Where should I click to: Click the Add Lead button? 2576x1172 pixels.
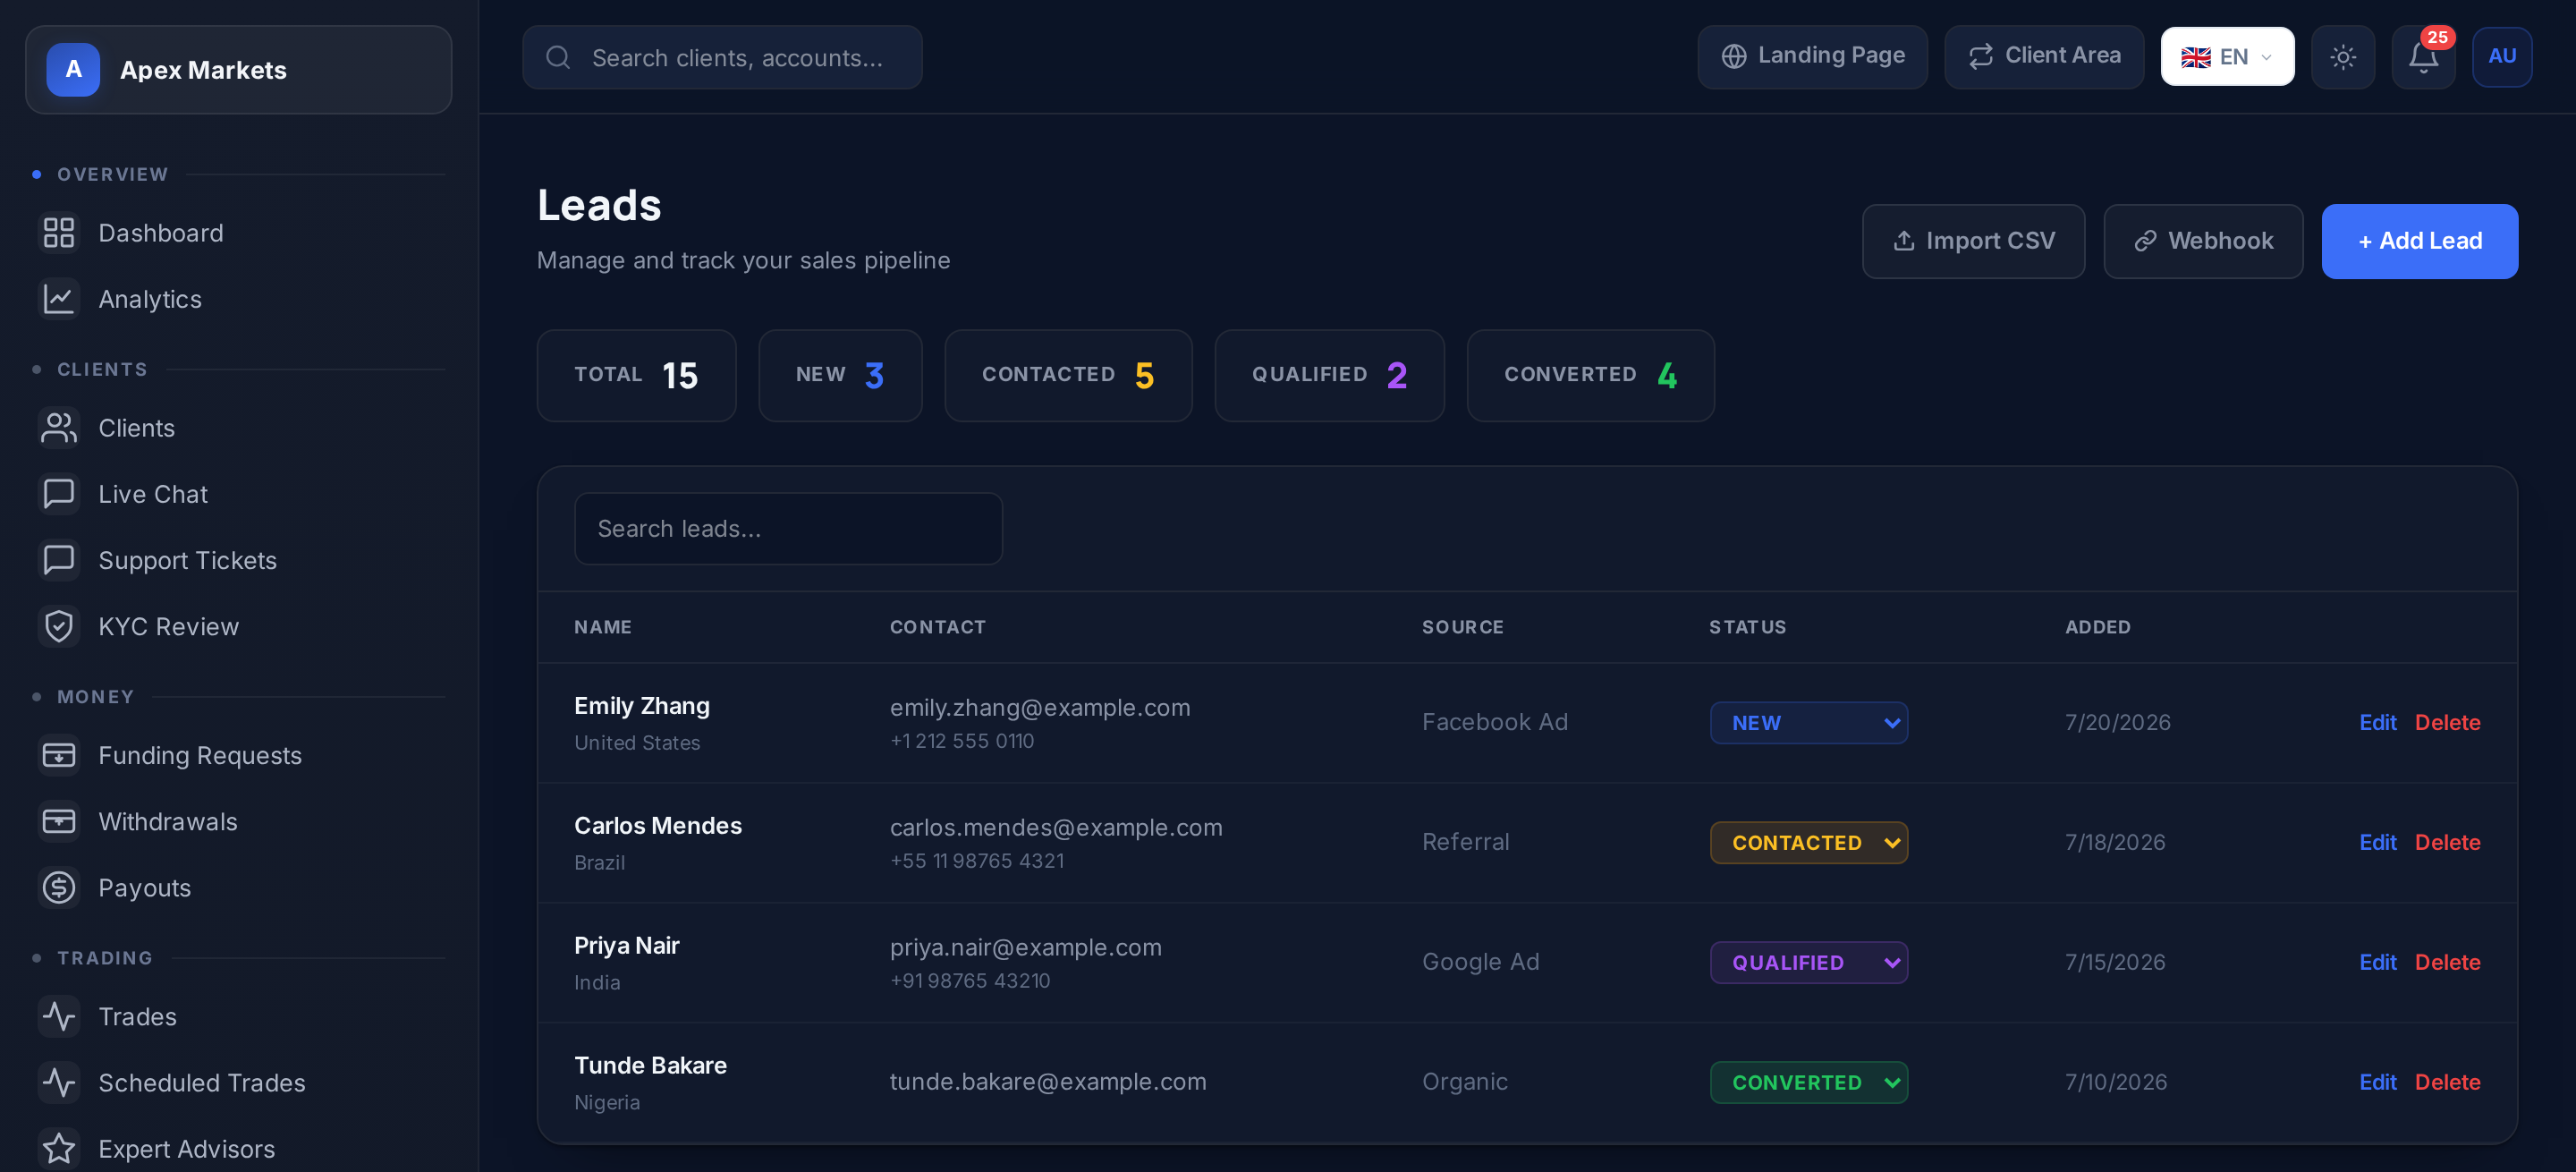point(2419,241)
